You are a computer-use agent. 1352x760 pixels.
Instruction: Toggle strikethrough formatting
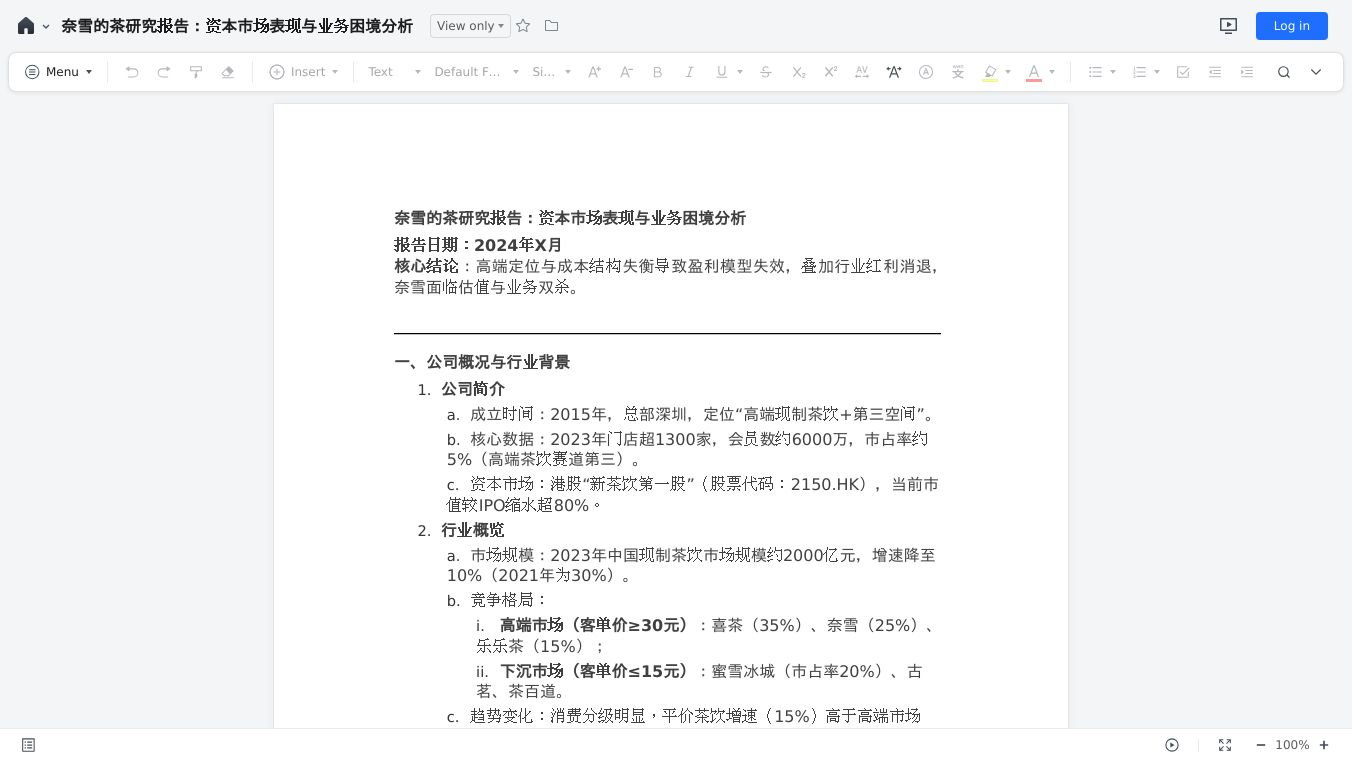coord(766,72)
